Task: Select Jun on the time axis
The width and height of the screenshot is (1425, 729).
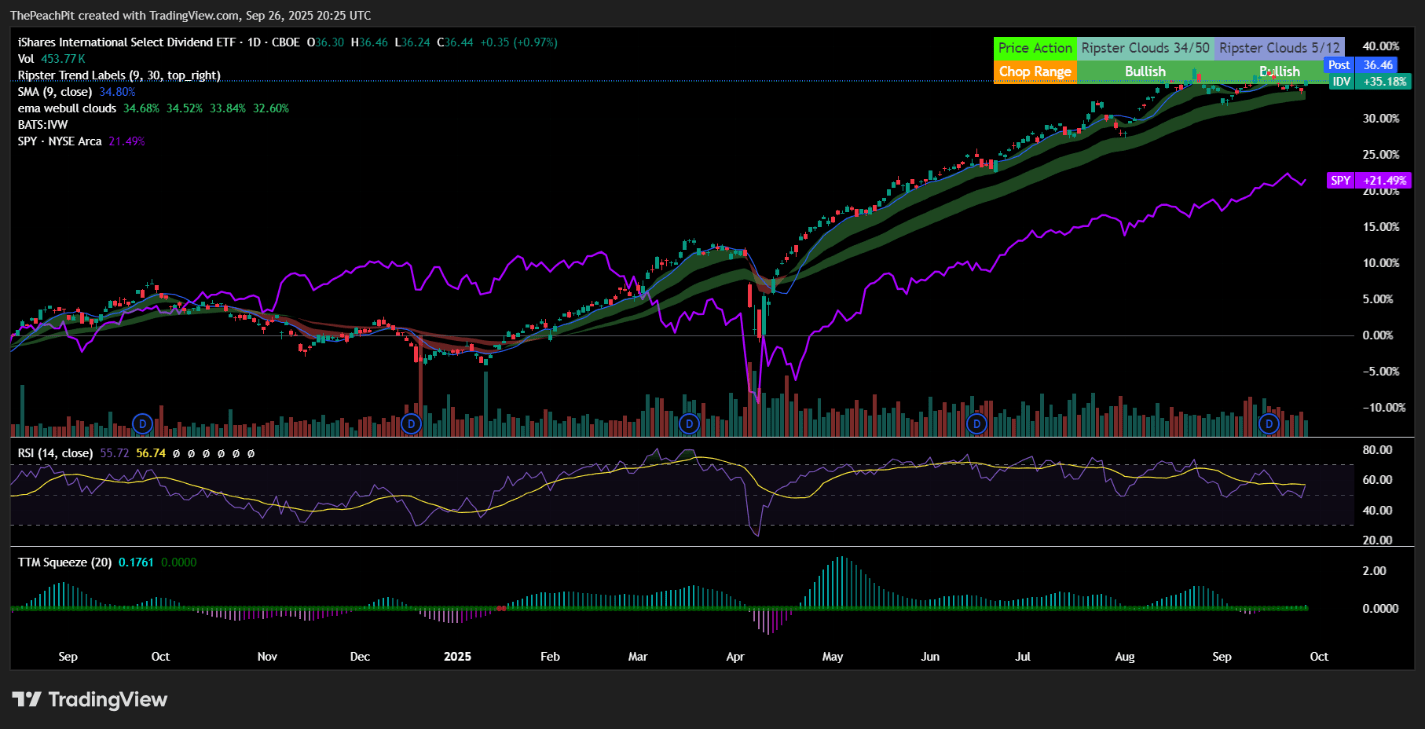Action: coord(930,657)
